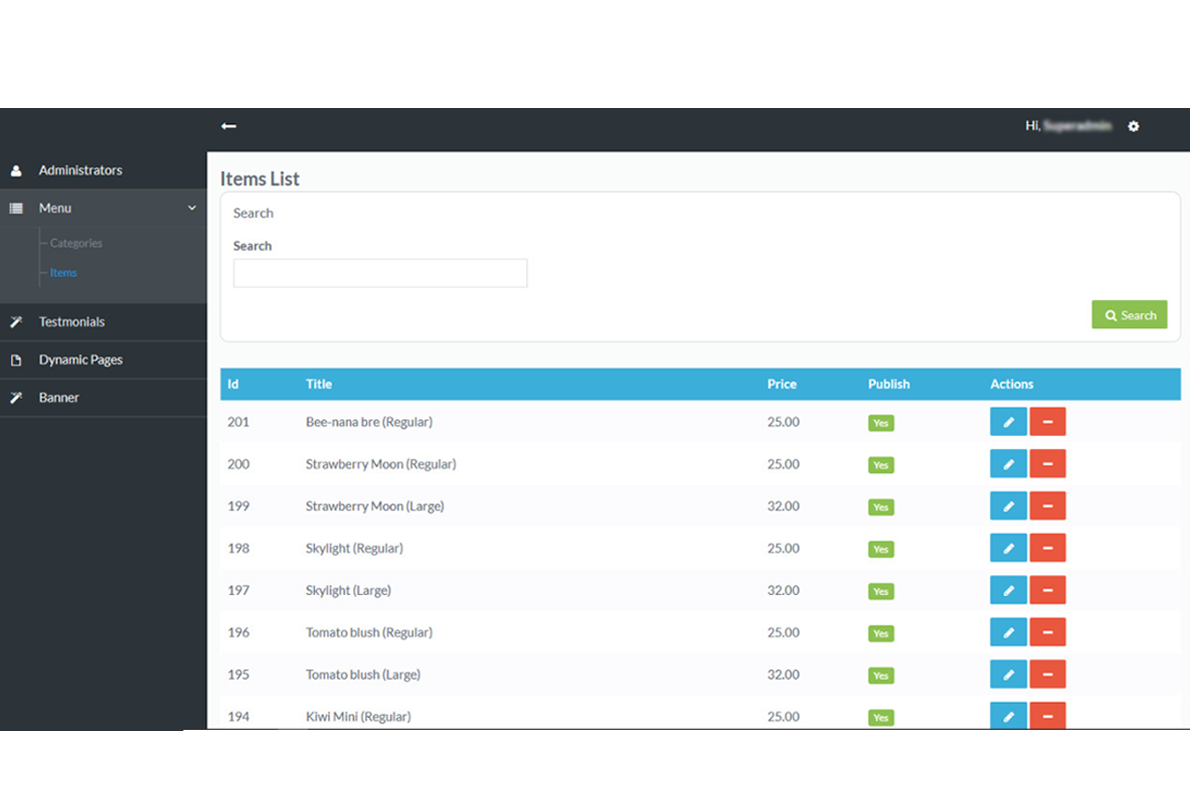Toggle the Yes badge on Tomato blush (Large)
The image size is (1190, 788).
point(880,675)
